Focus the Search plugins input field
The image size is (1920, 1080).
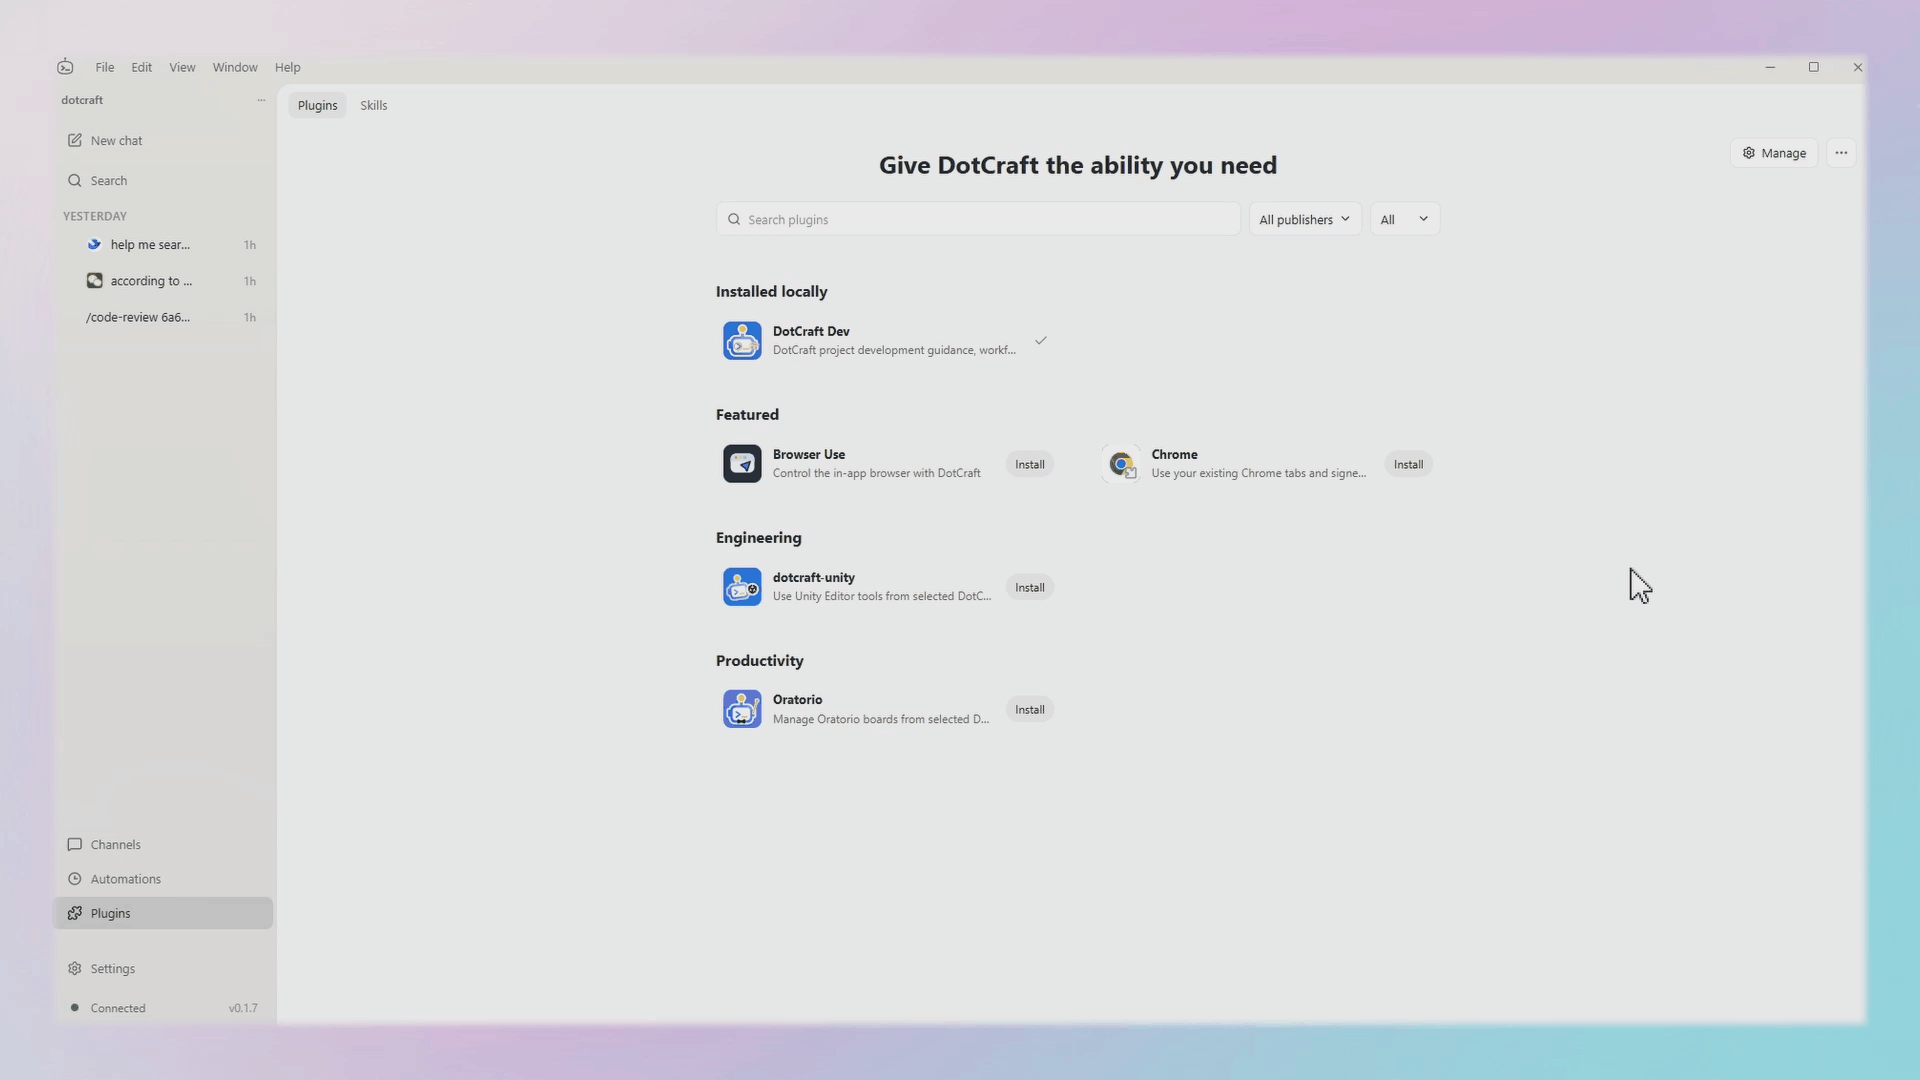click(978, 219)
